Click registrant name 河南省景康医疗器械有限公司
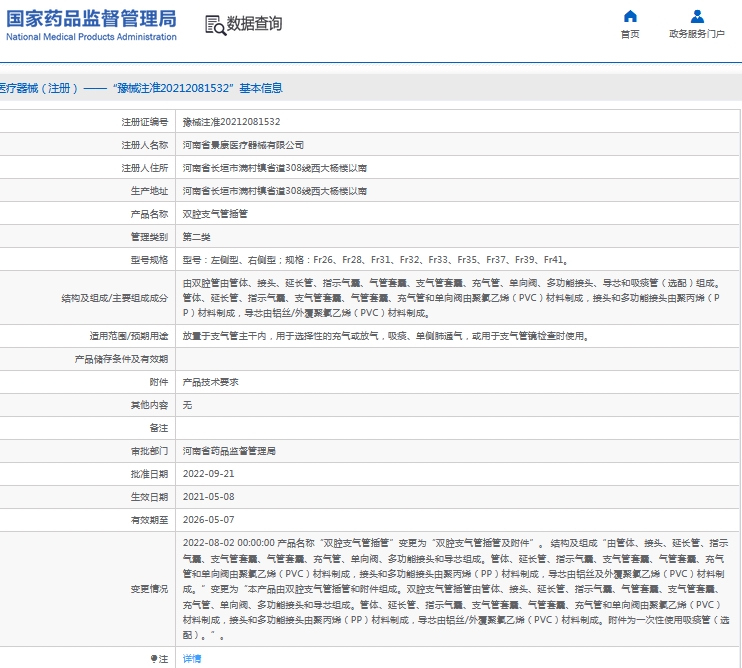Image resolution: width=742 pixels, height=668 pixels. tap(243, 145)
